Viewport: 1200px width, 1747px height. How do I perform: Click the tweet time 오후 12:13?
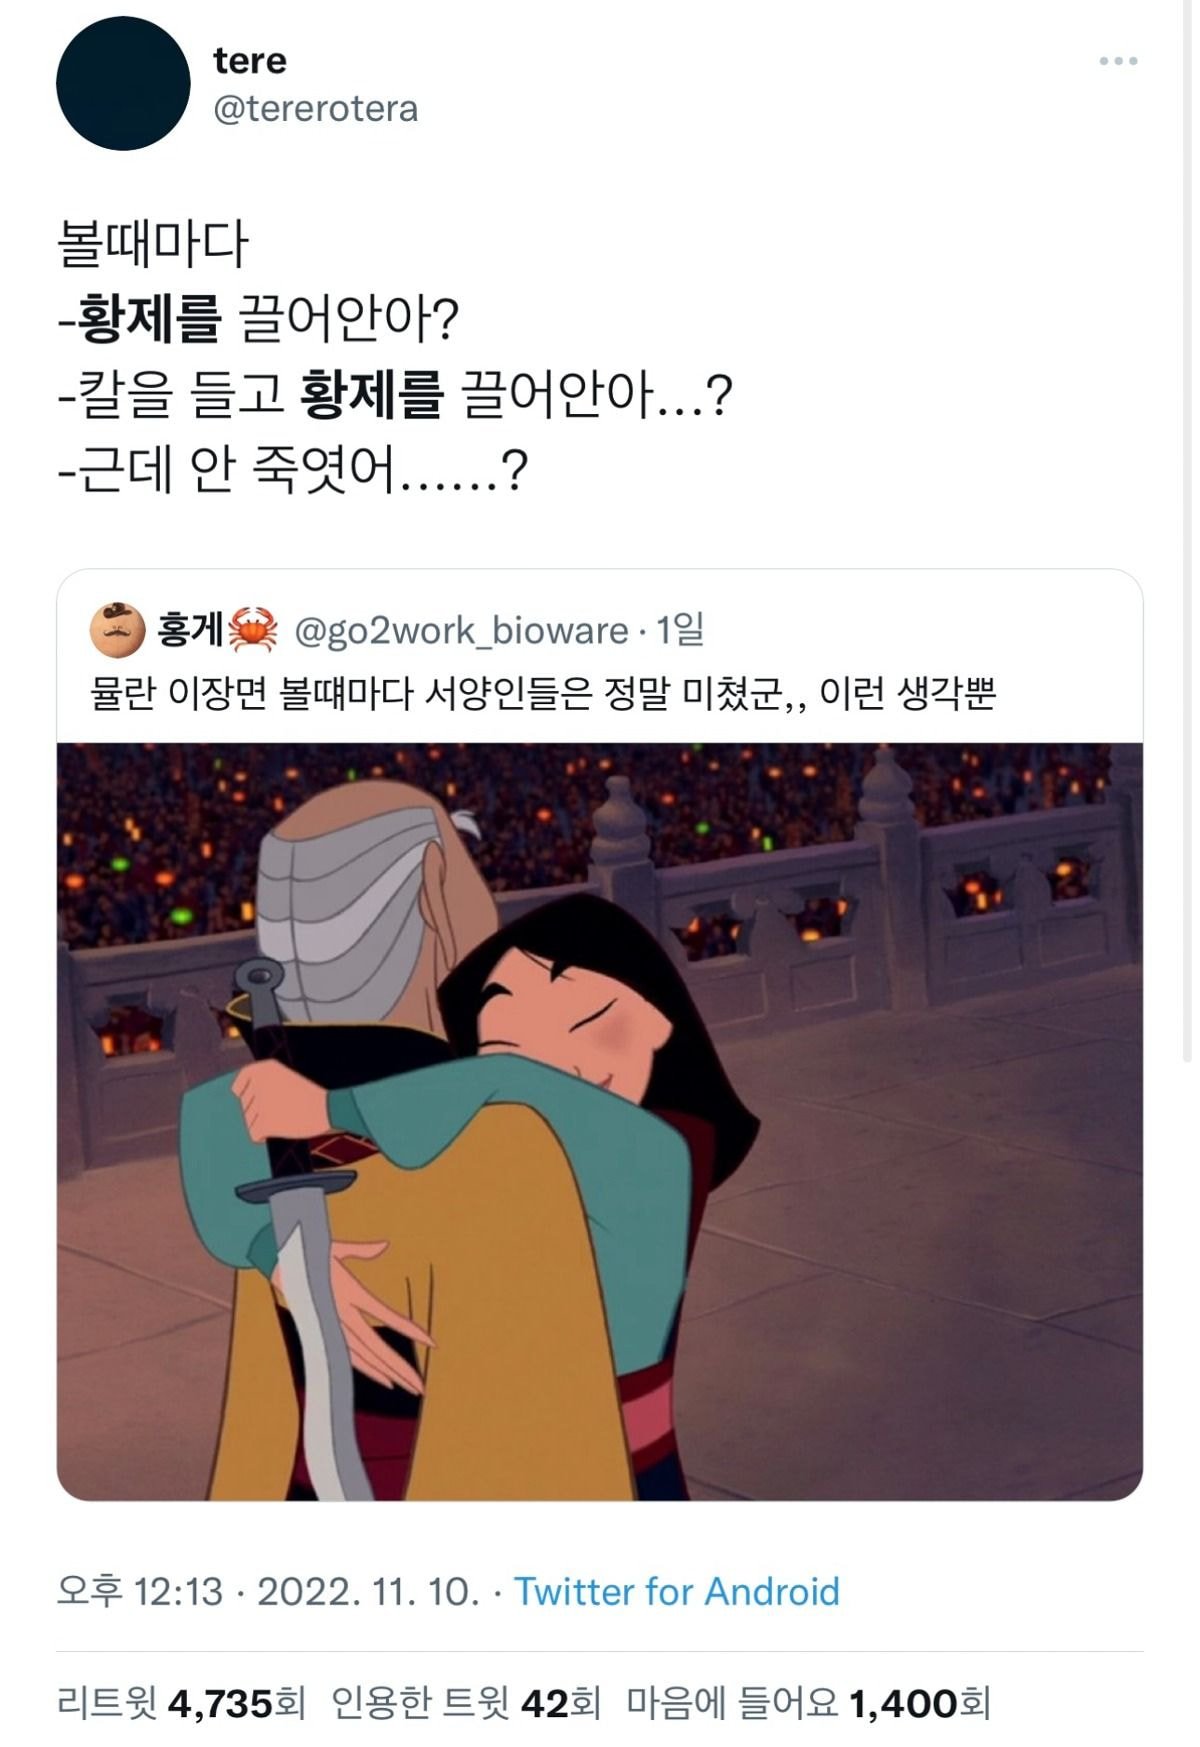[x=140, y=1591]
